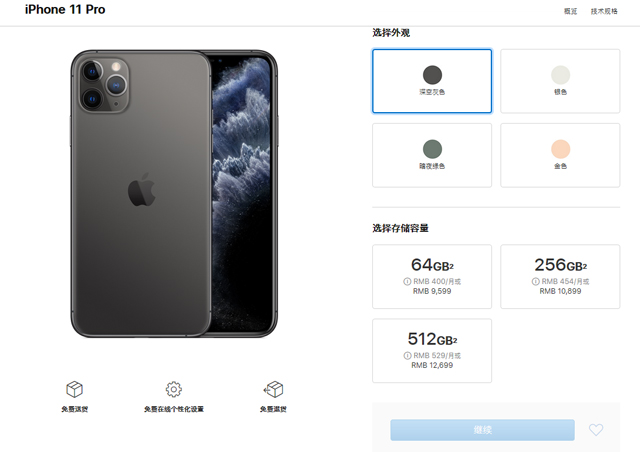Click the personalization gear icon
Screen dimensions: 640x452
point(173,389)
